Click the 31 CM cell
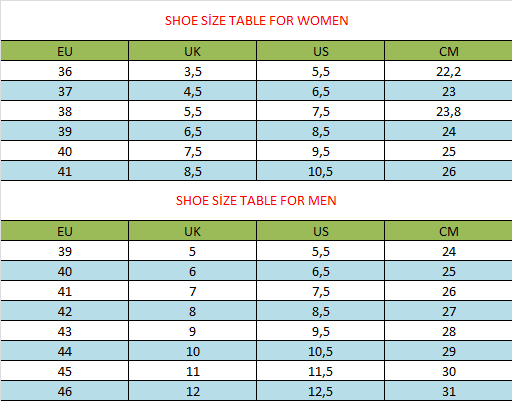512x402 pixels. (448, 391)
